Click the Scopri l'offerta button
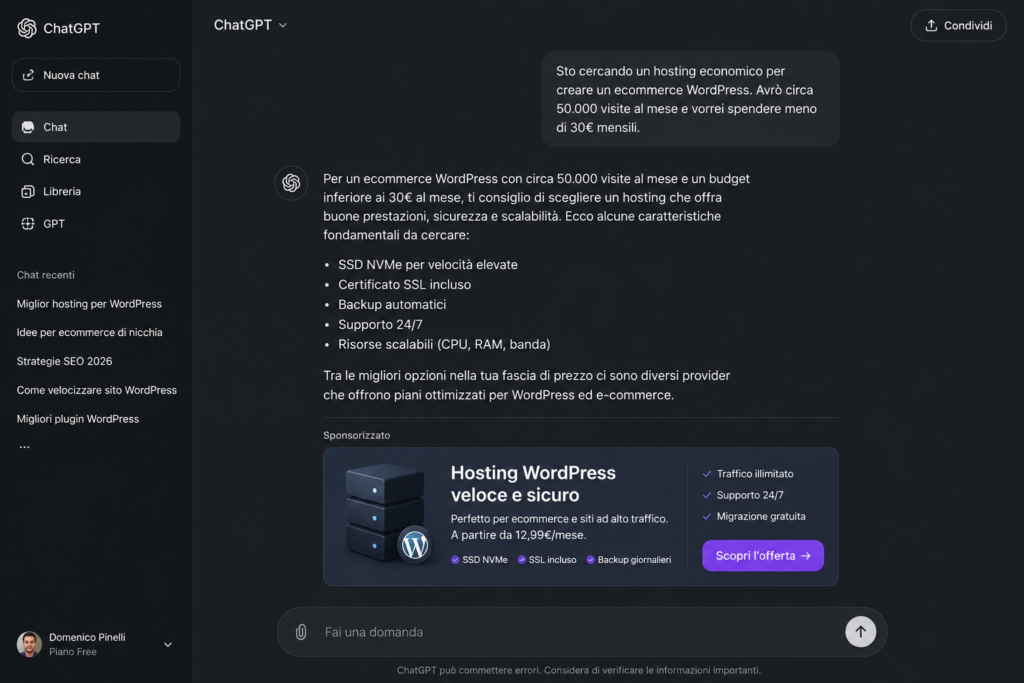Screen dimensions: 1024x683 [x=763, y=556]
